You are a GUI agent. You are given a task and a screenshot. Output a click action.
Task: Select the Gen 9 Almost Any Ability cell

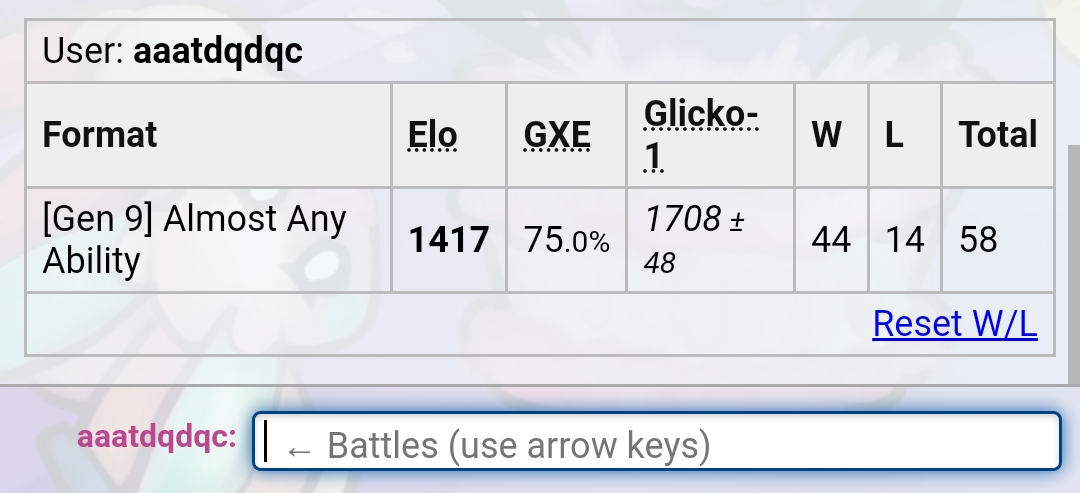click(209, 240)
